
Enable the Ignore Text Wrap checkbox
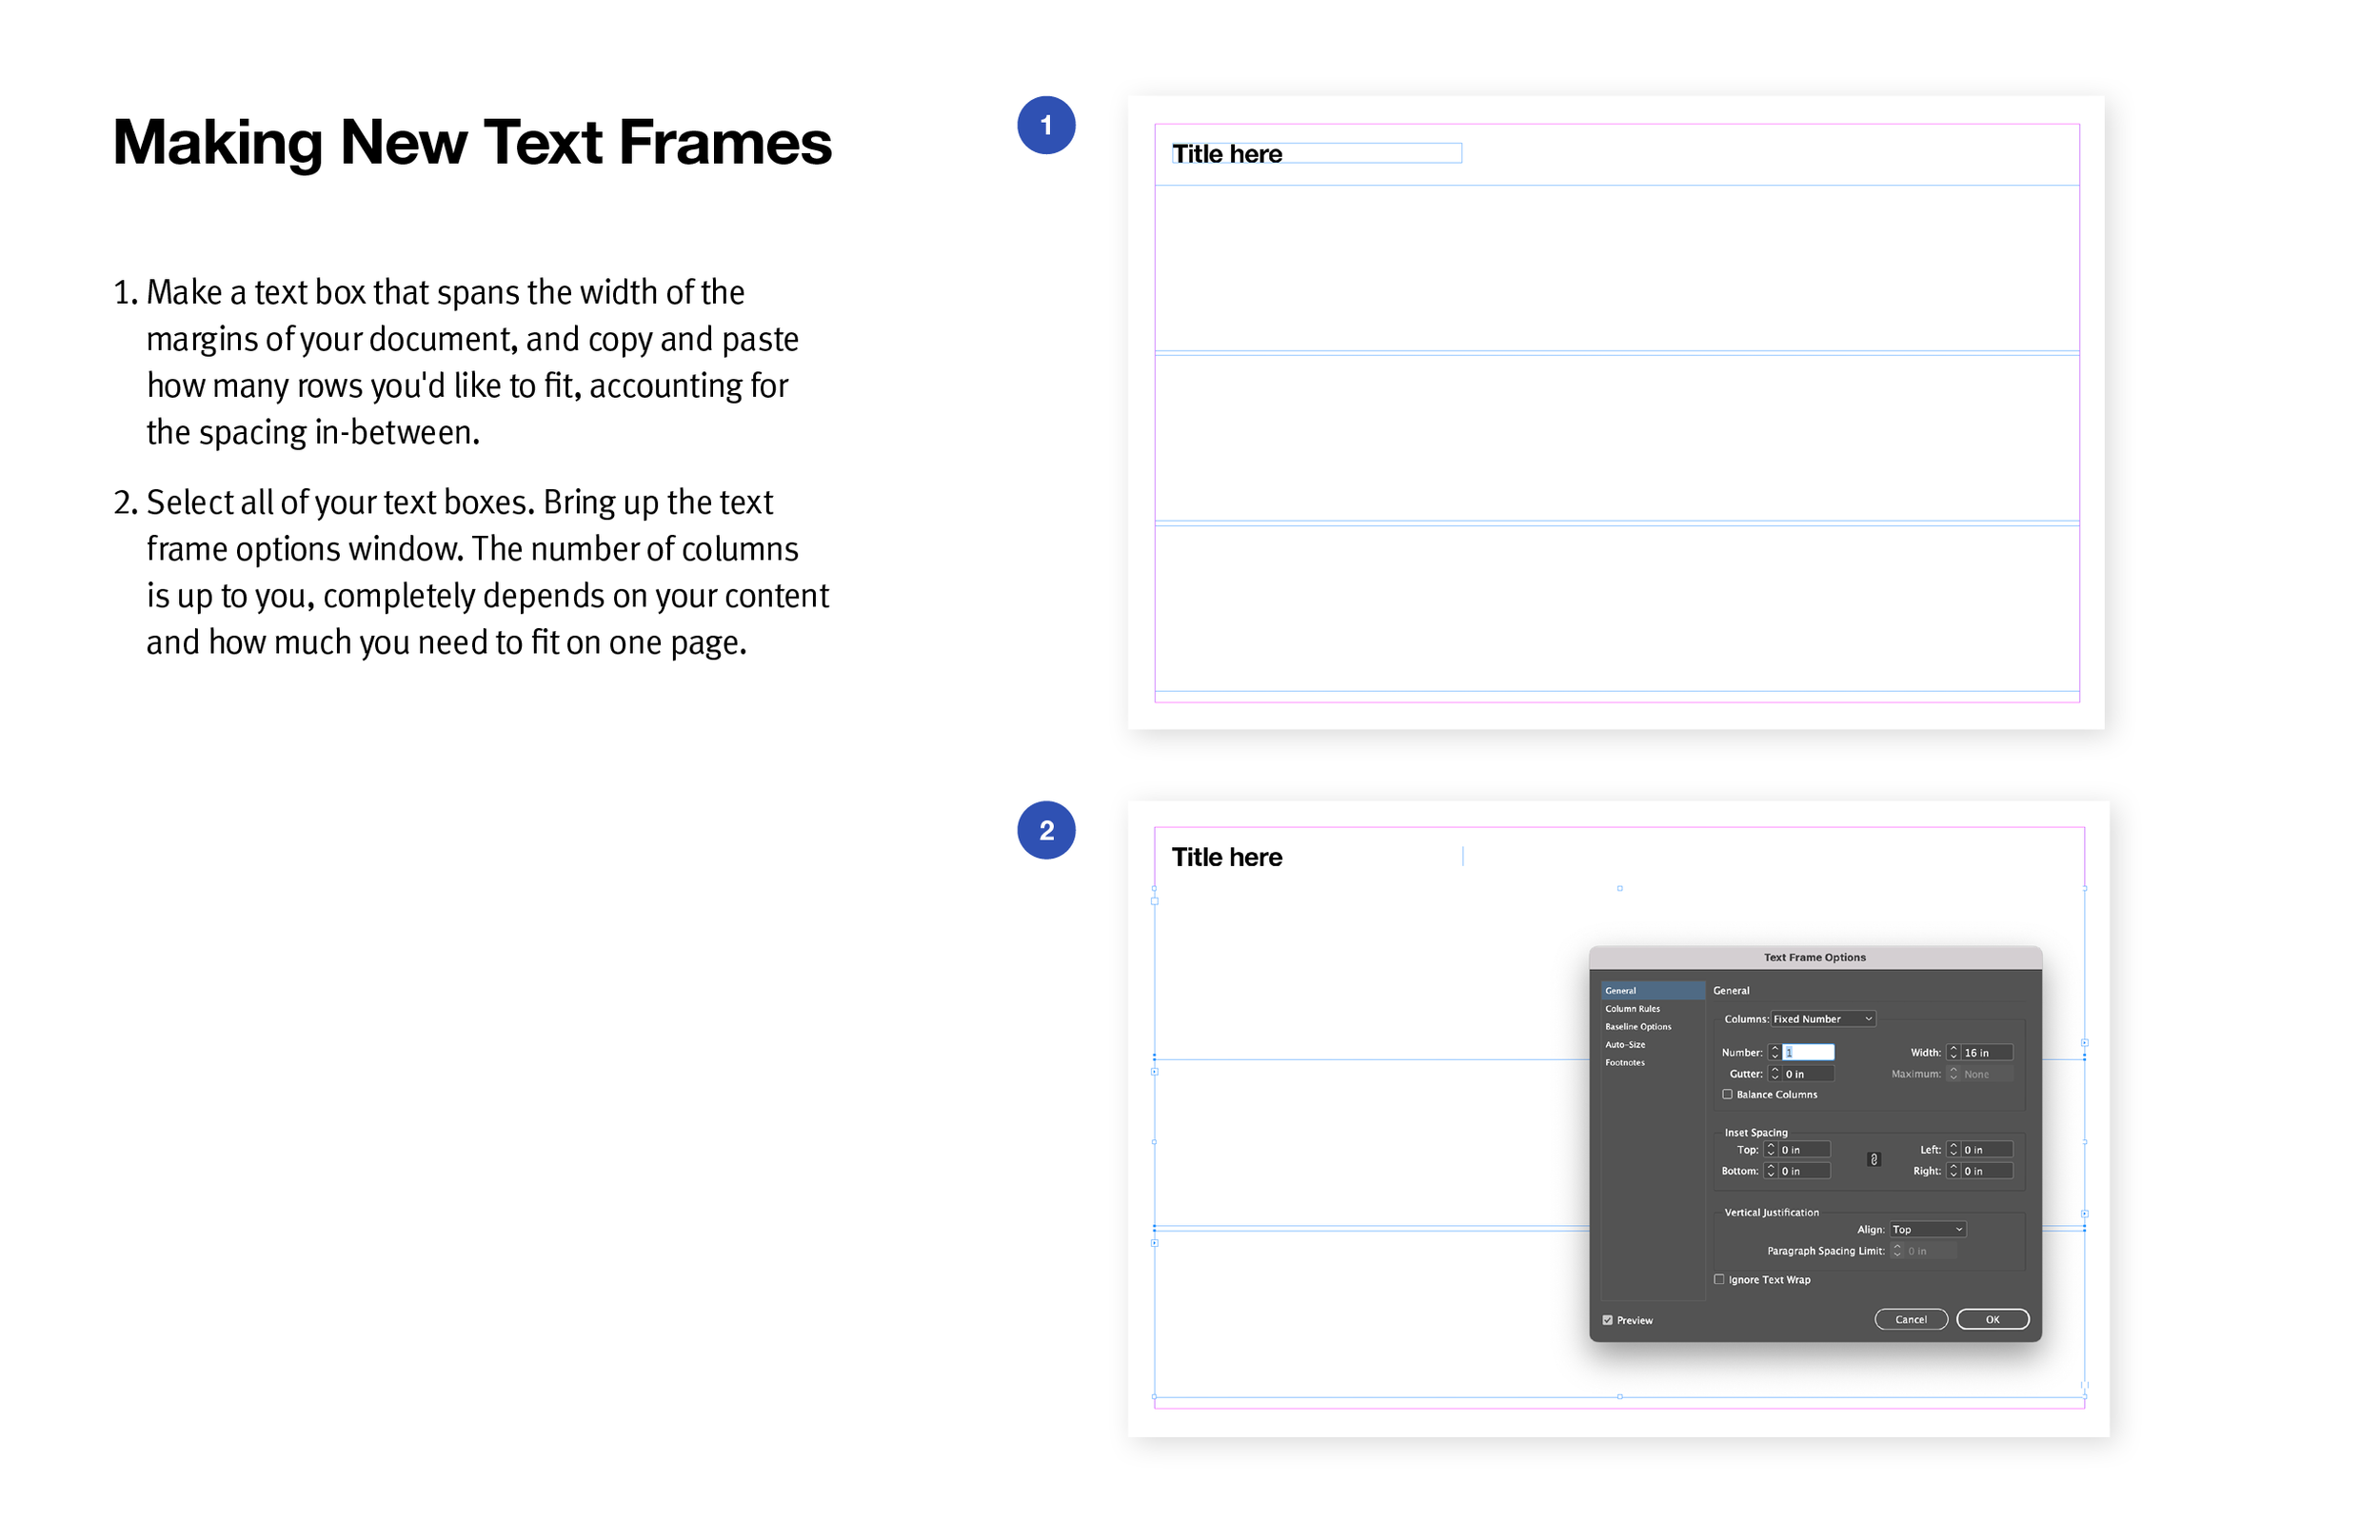pyautogui.click(x=1719, y=1280)
